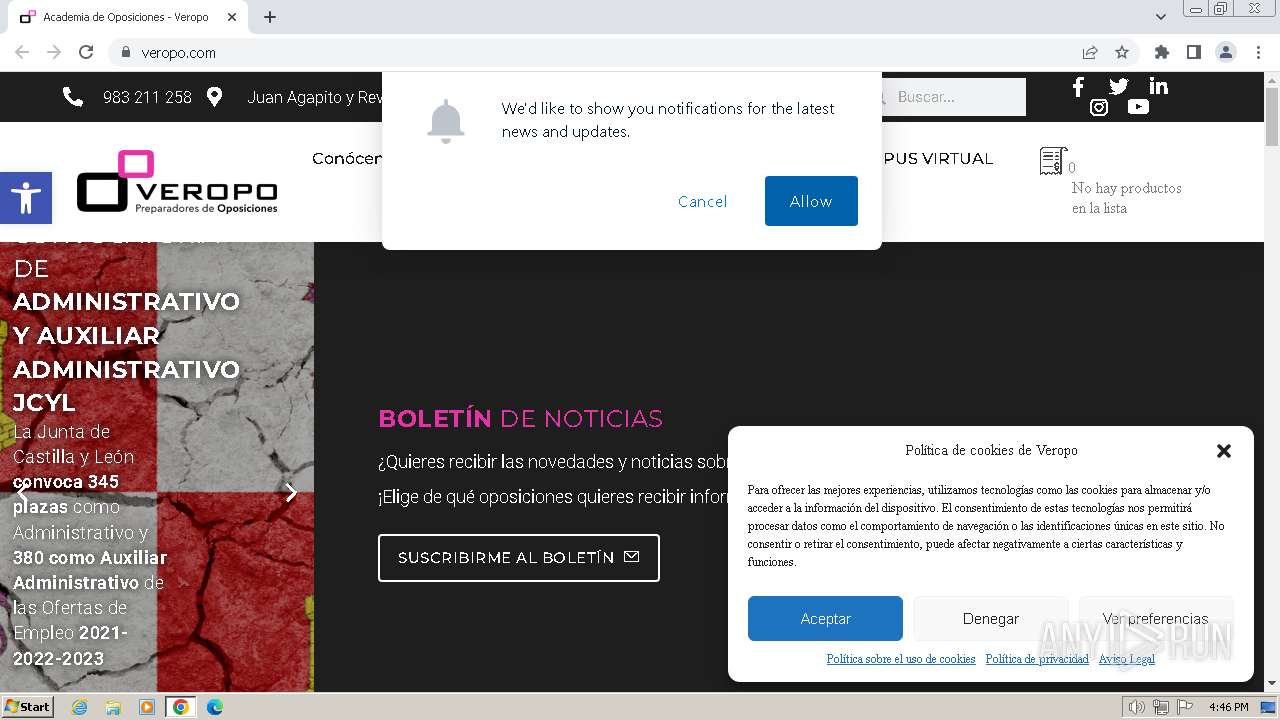Bookmark this page with star icon
Screen dimensions: 1280x720
[x=1122, y=53]
